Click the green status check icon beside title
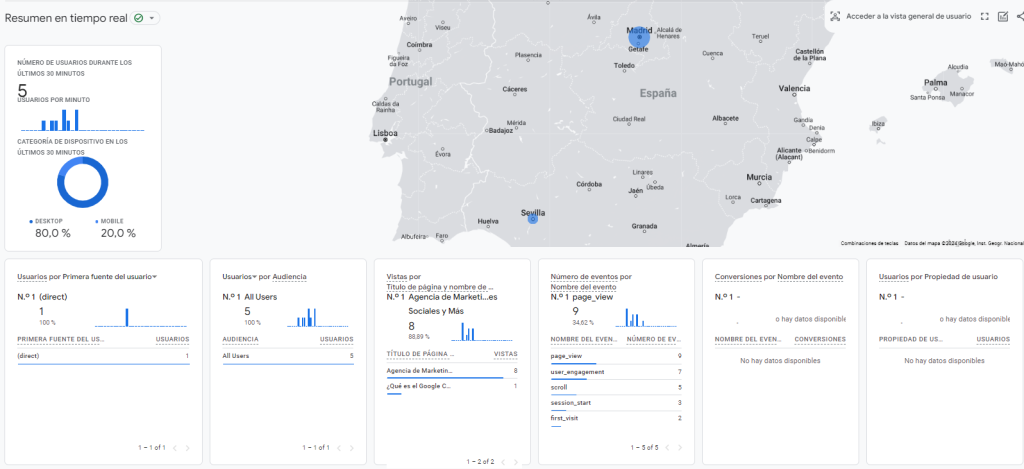Screen dimensions: 1024x469 pyautogui.click(x=138, y=18)
